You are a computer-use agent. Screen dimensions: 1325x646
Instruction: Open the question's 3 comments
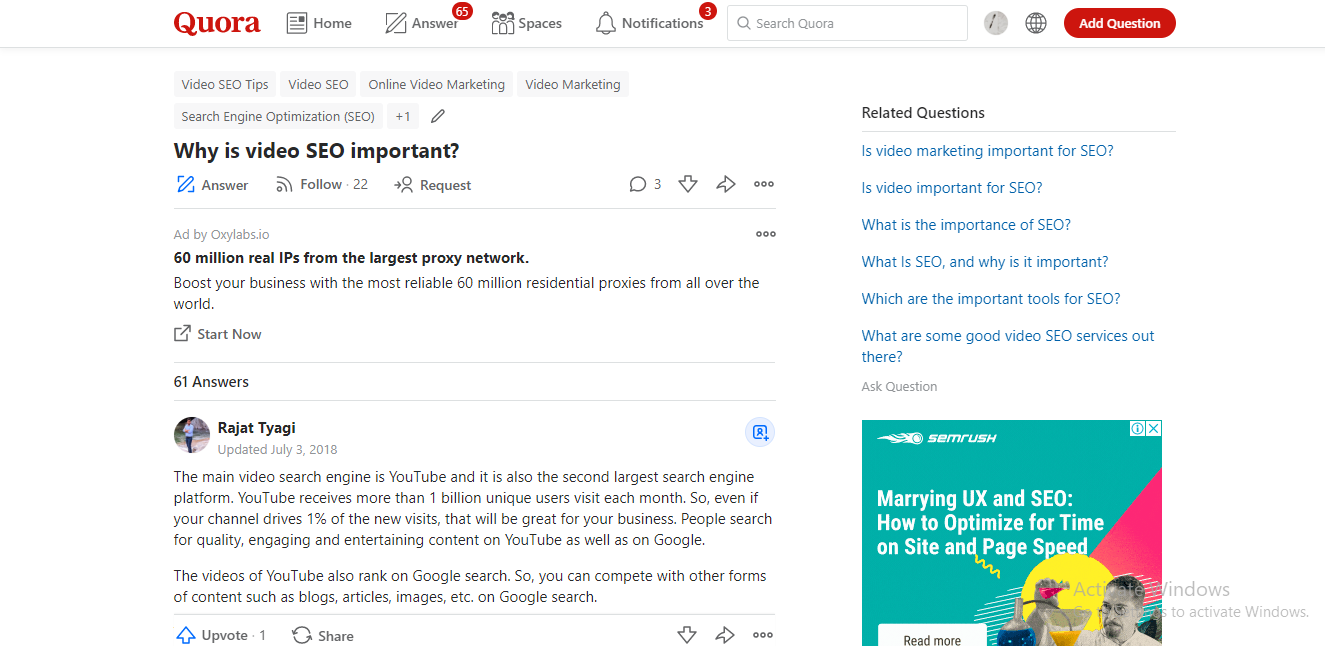[x=645, y=184]
